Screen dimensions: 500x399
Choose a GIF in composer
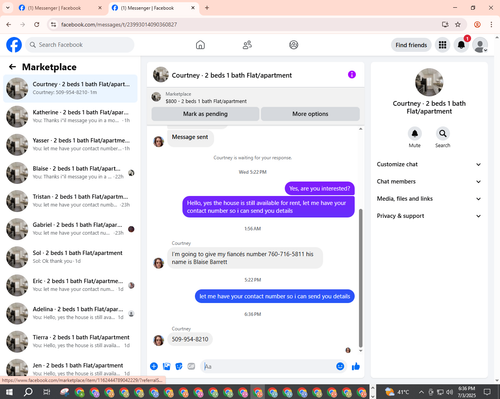tap(191, 366)
